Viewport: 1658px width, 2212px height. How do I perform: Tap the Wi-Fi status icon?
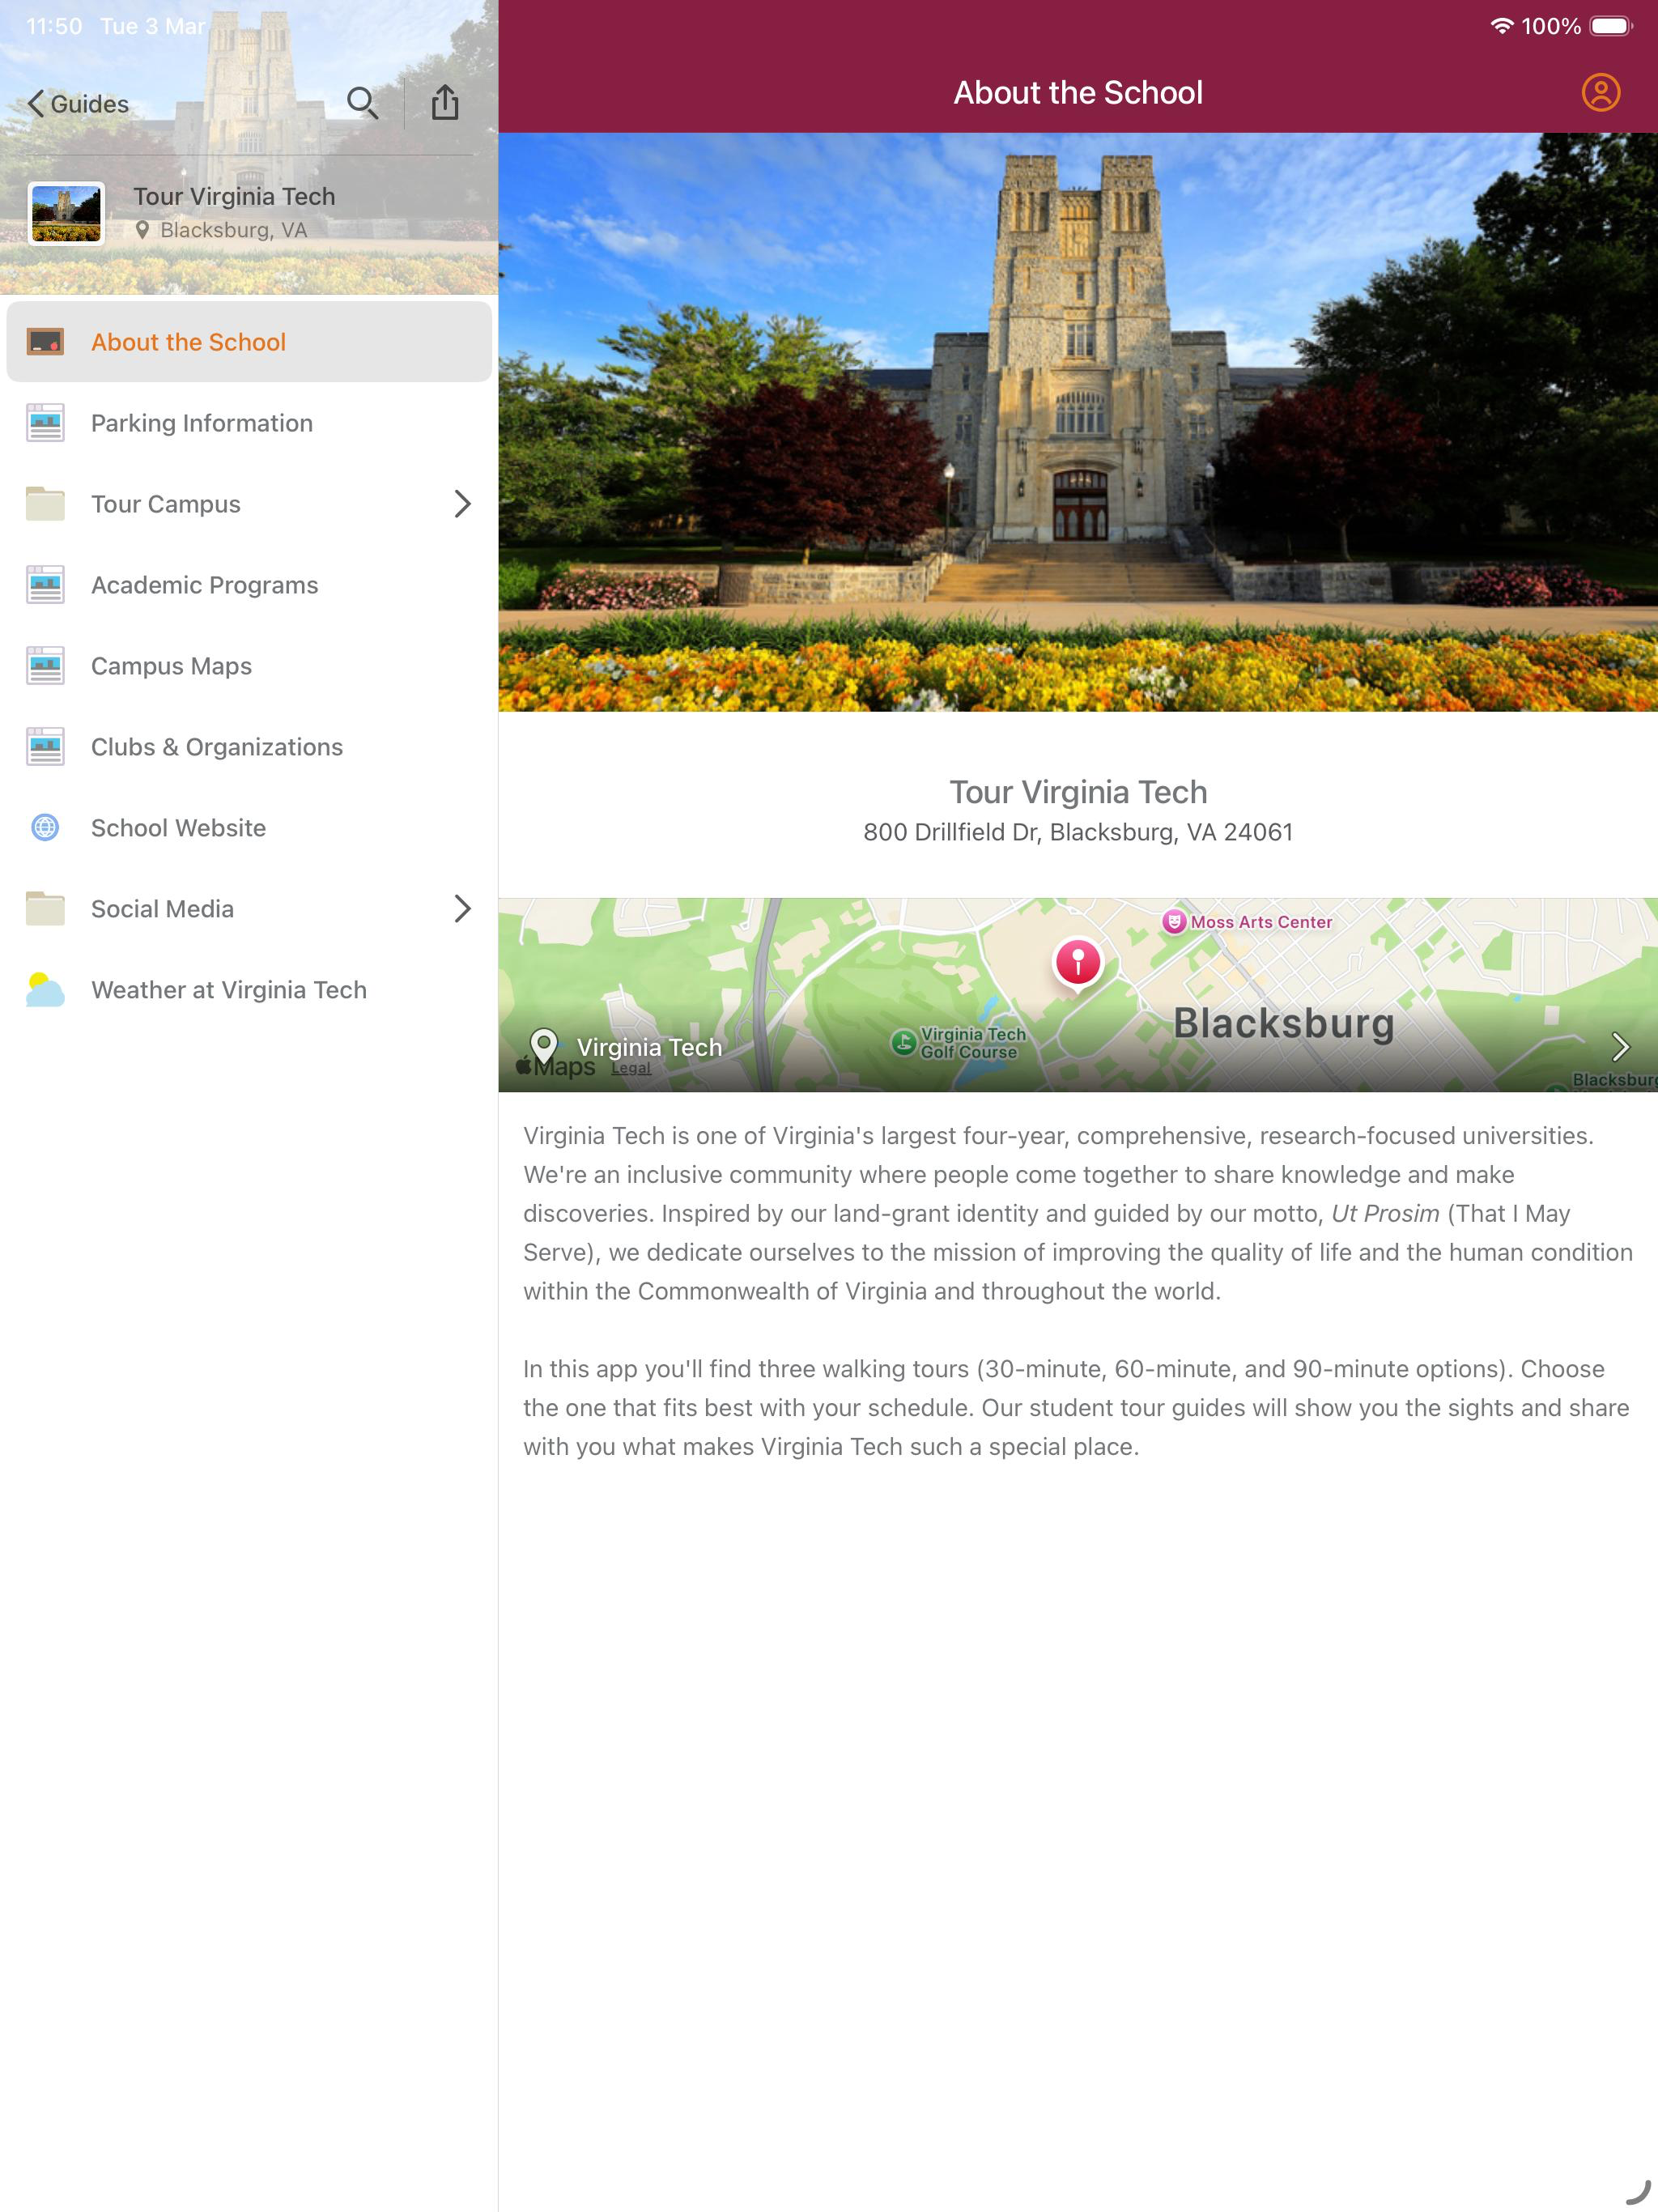click(x=1501, y=26)
